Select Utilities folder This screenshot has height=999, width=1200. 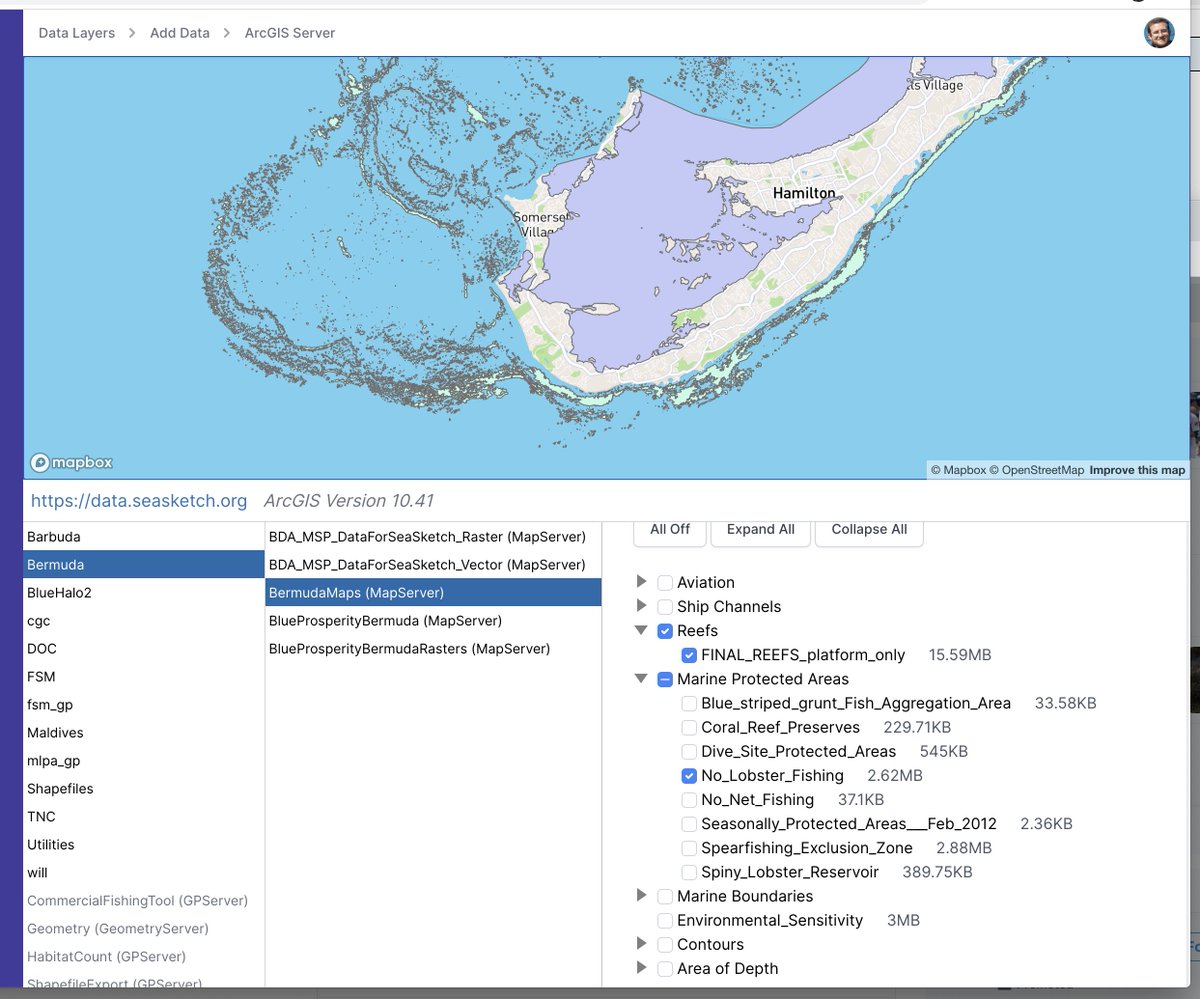point(144,845)
